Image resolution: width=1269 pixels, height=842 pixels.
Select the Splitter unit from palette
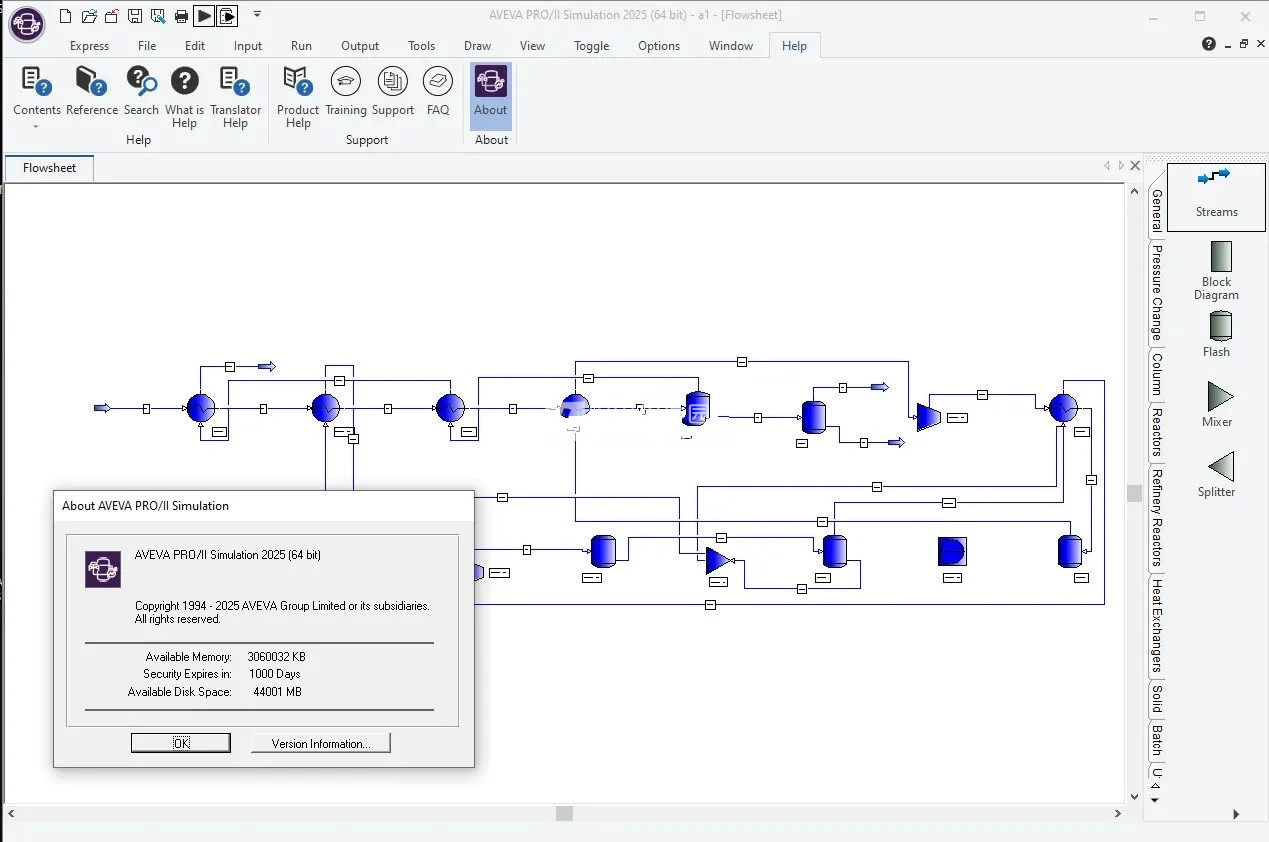pyautogui.click(x=1217, y=474)
